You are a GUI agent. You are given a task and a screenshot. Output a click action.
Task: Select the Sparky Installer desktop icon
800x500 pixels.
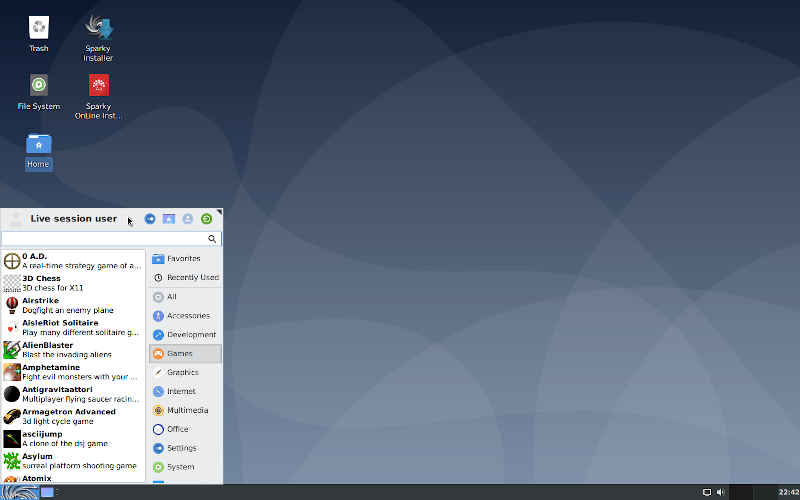click(98, 38)
